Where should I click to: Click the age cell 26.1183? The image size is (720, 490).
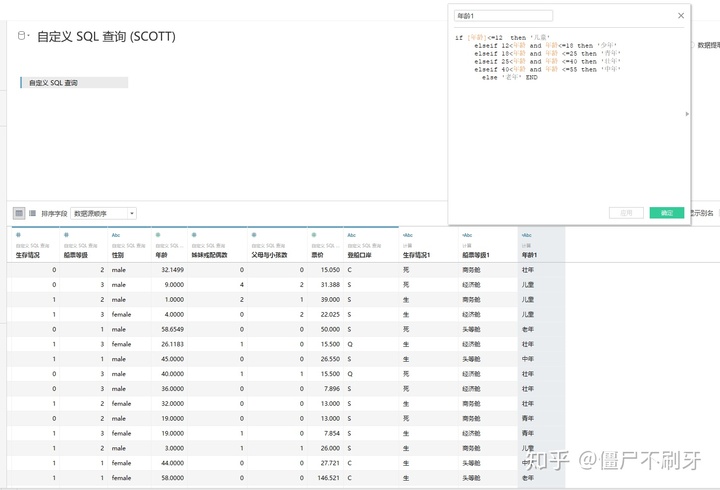tap(172, 344)
